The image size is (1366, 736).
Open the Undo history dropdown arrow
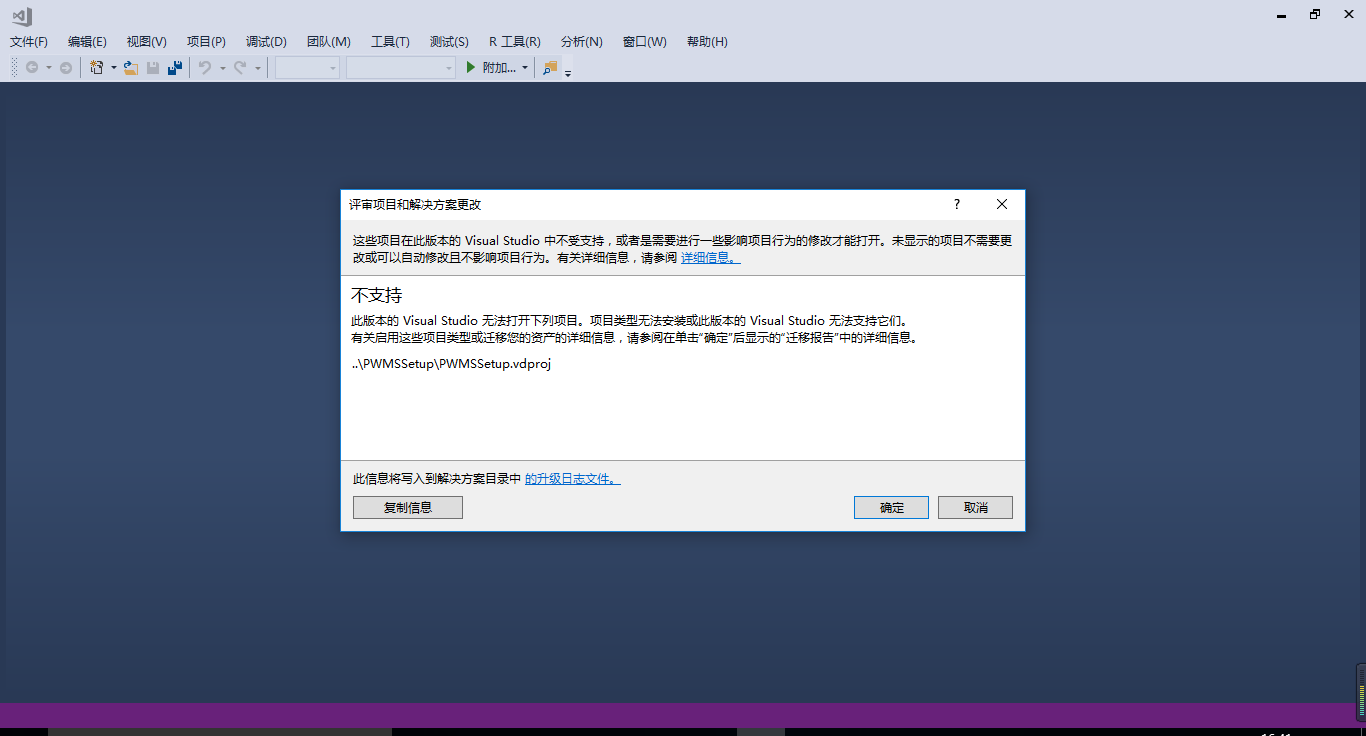pyautogui.click(x=222, y=68)
